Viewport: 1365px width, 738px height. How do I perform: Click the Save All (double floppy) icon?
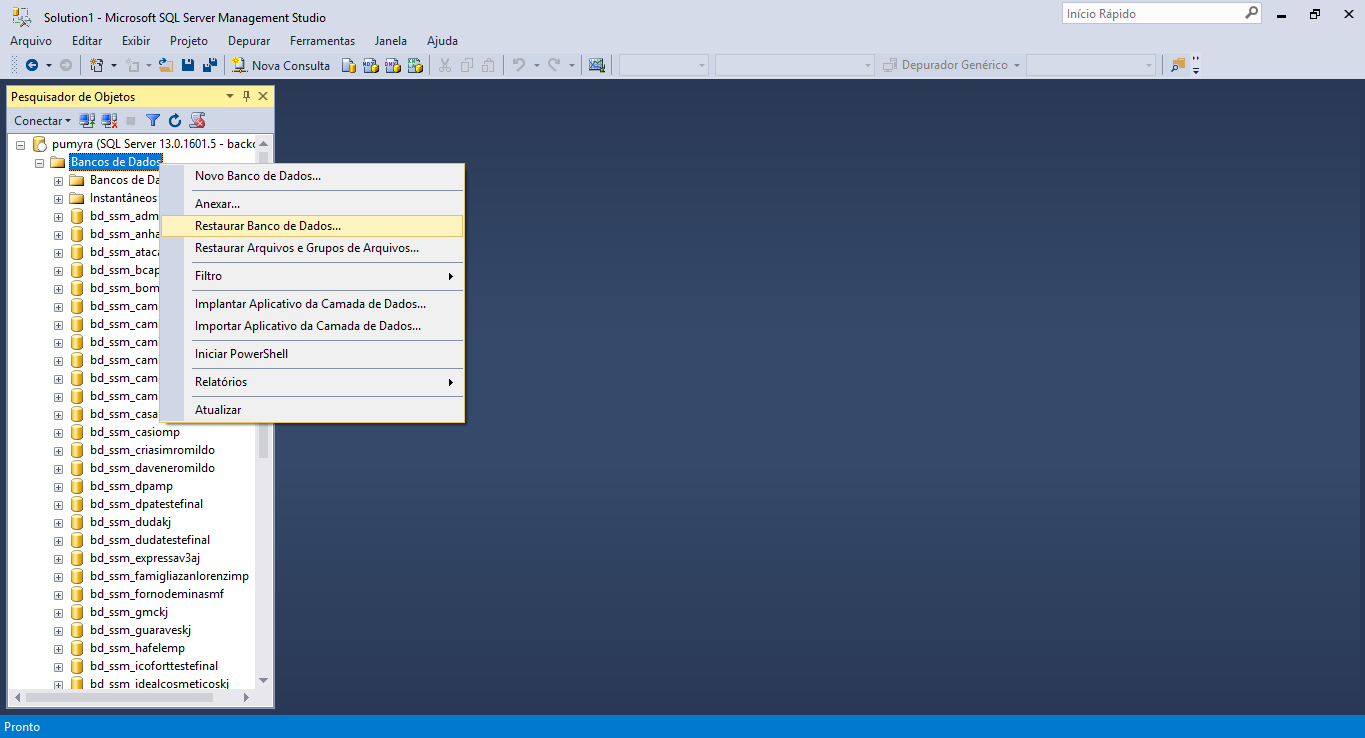click(210, 65)
